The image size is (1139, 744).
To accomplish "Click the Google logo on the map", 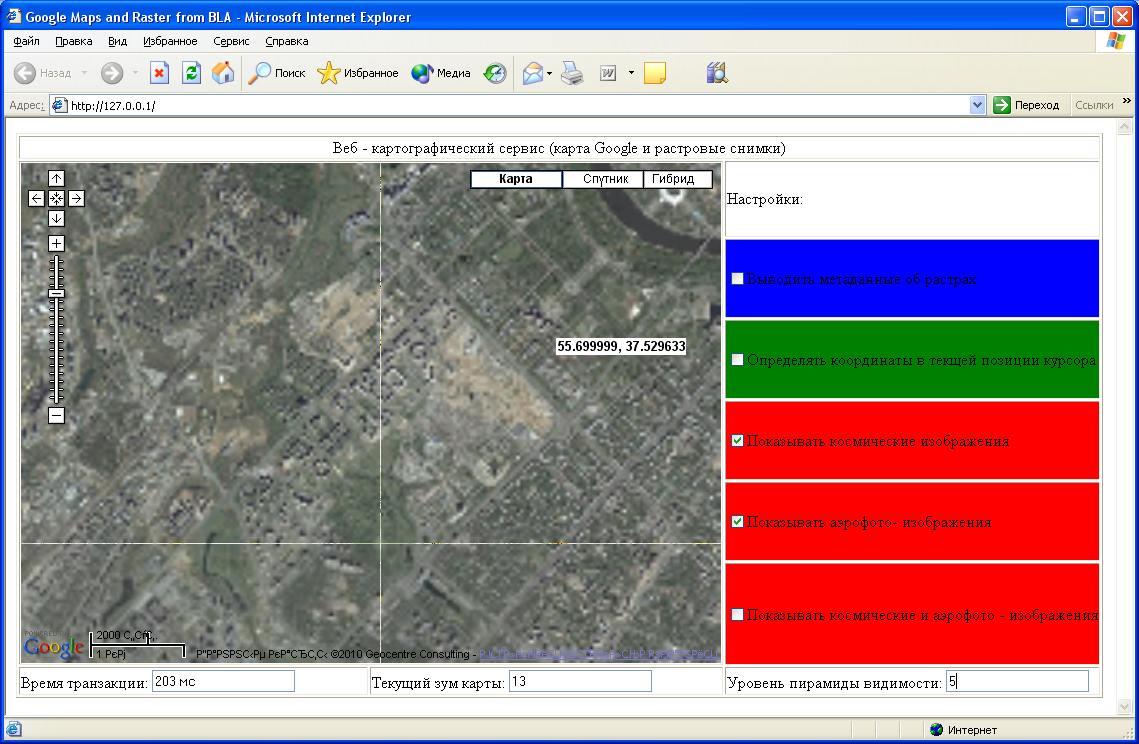I will tap(53, 646).
